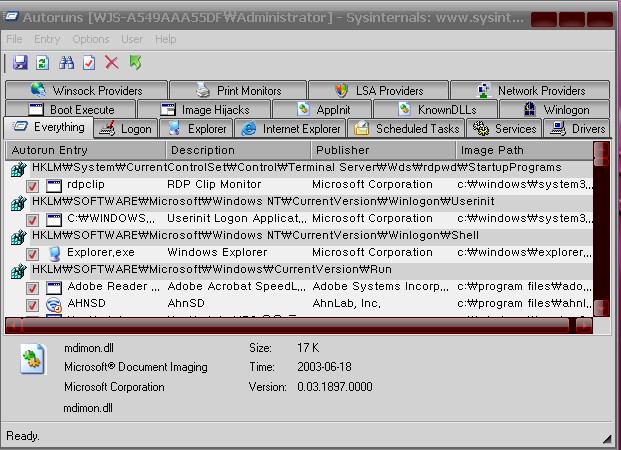Select the 'RDP Clip Monitor' description cell

click(x=214, y=184)
